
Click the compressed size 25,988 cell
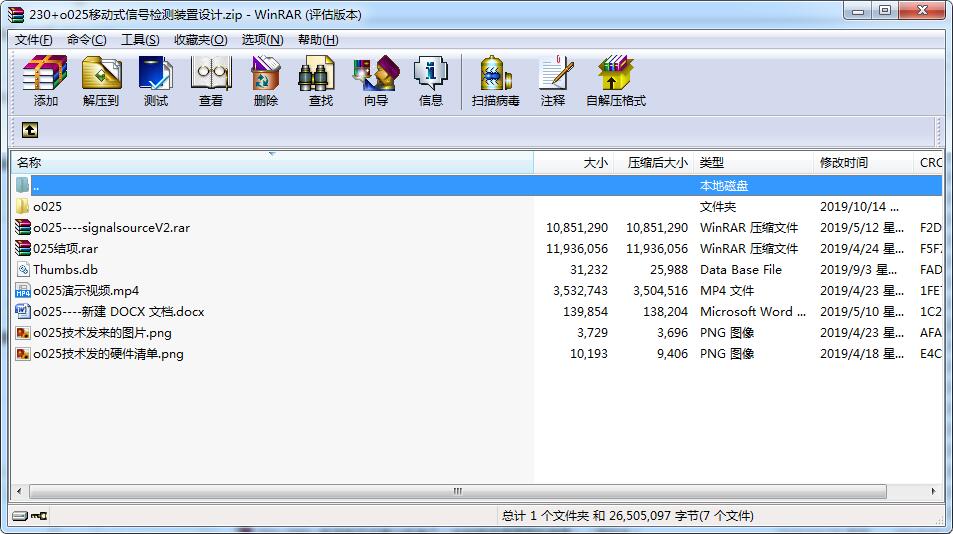click(669, 269)
